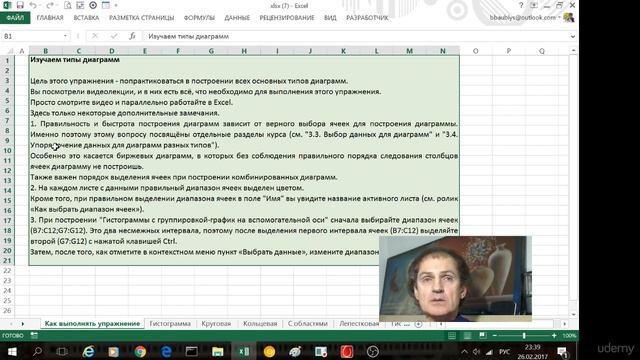Open the 'Кольцевая' sheet tab

pyautogui.click(x=260, y=324)
